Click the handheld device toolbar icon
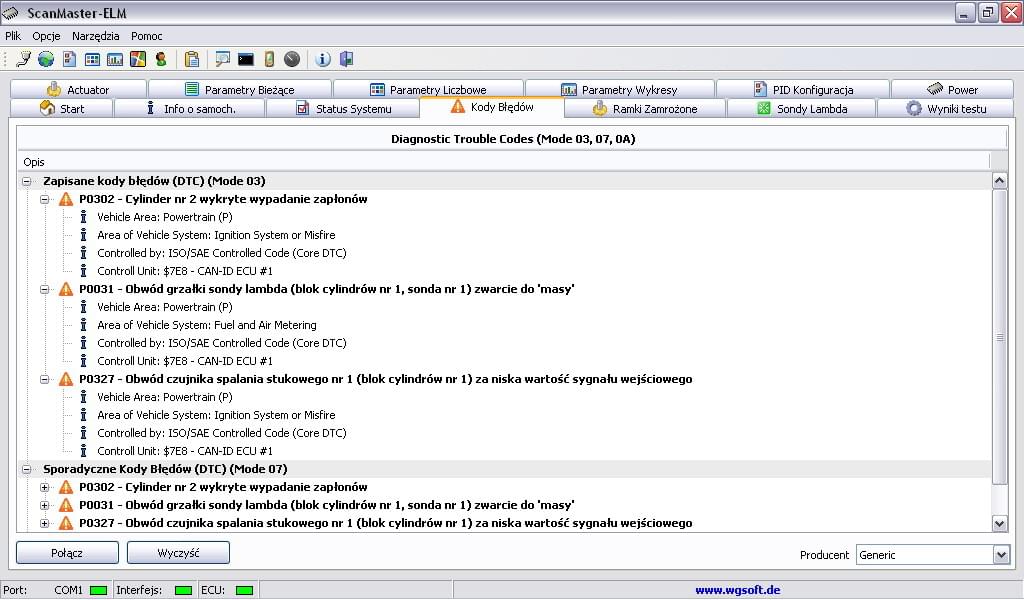 (269, 59)
